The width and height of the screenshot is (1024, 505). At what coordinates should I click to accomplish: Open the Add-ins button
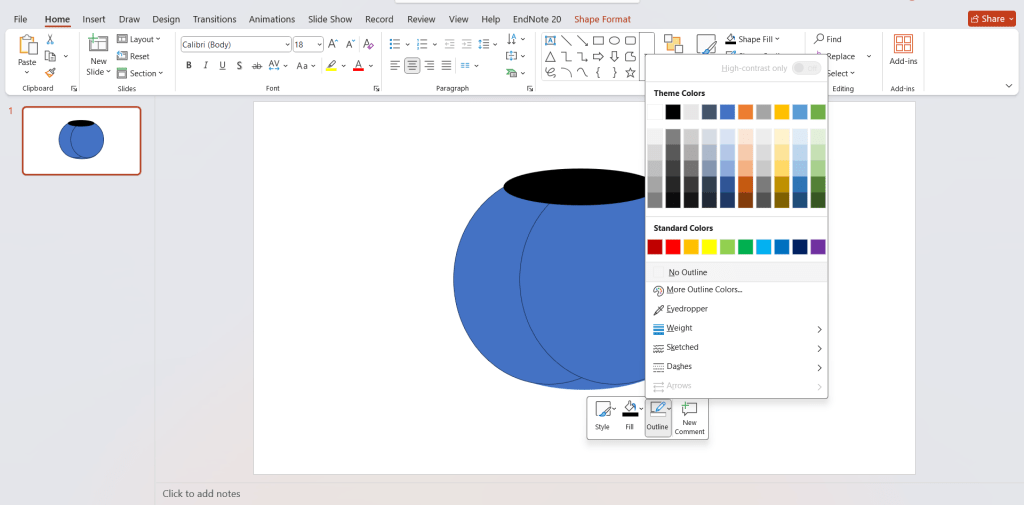coord(903,51)
